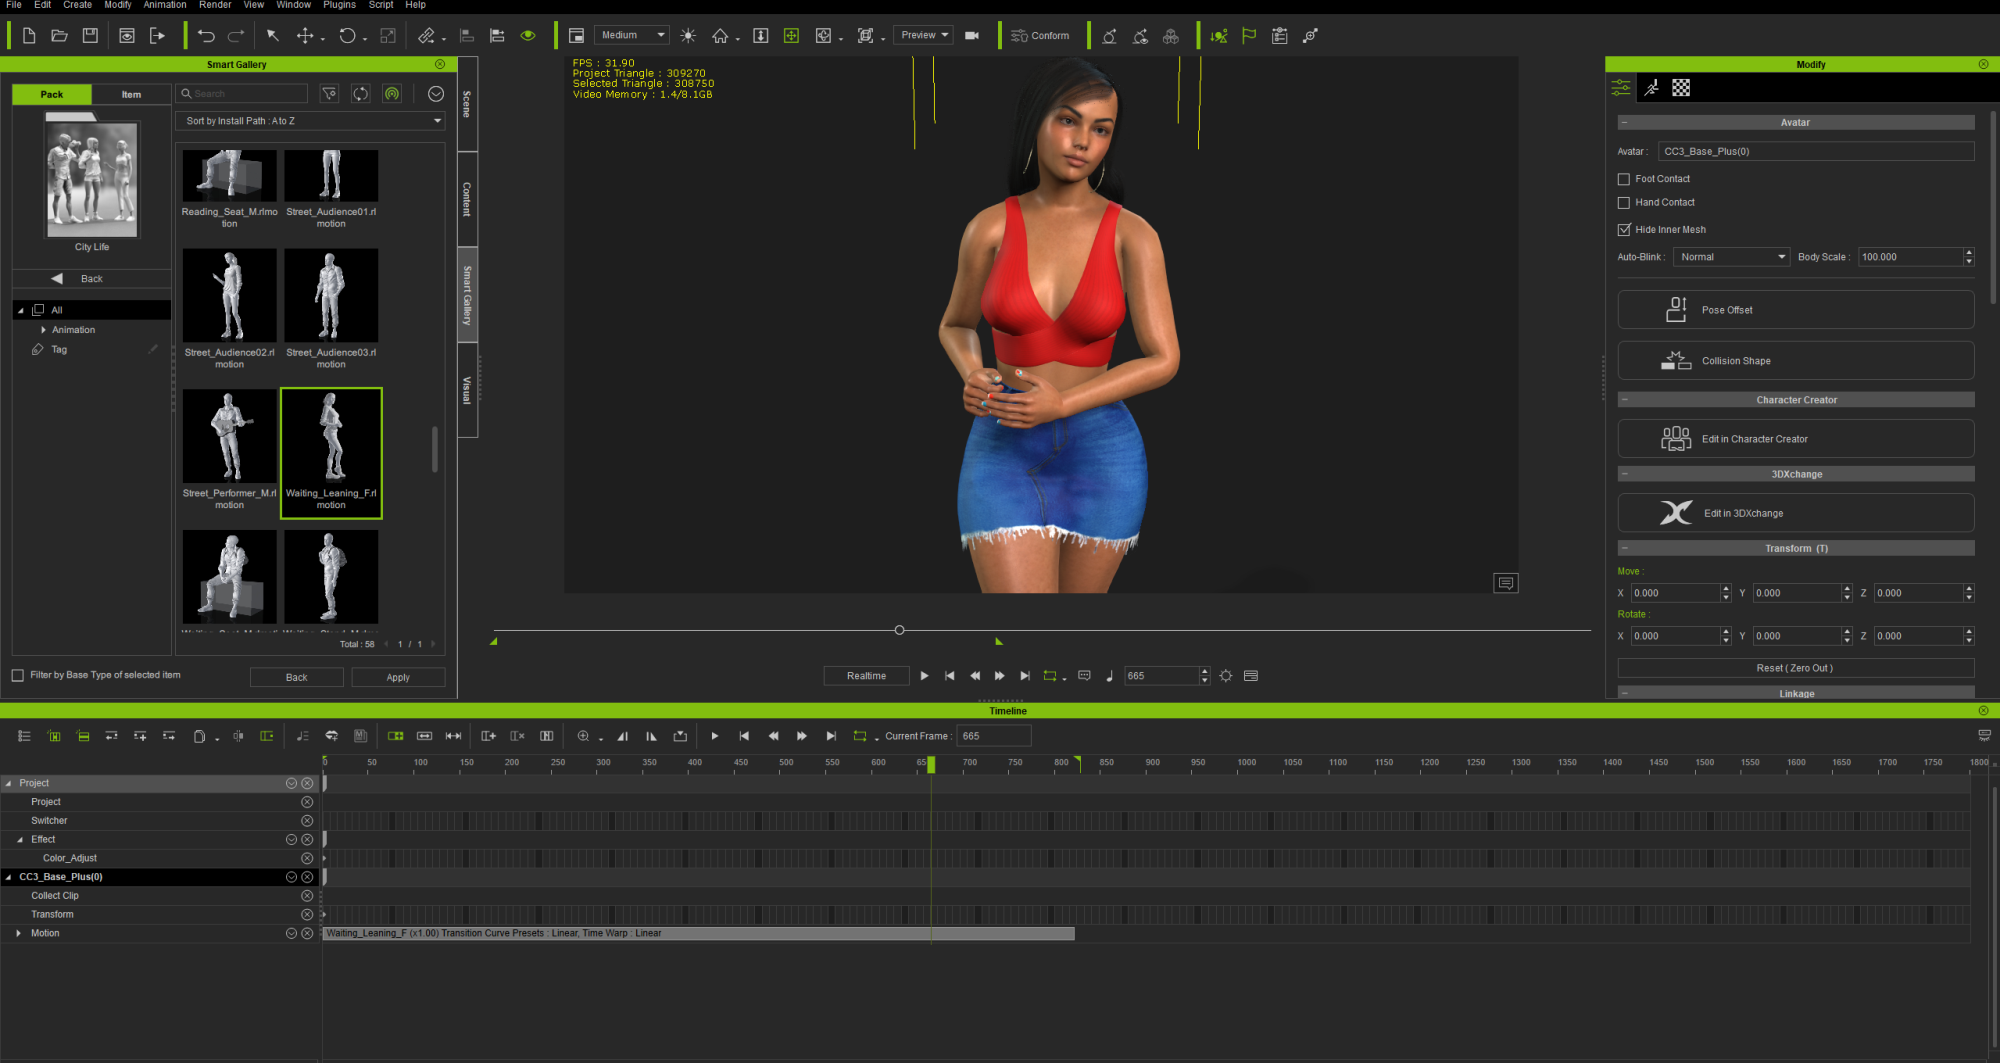Uncheck the Hide Inner Mesh checkbox
2000x1063 pixels.
point(1624,230)
